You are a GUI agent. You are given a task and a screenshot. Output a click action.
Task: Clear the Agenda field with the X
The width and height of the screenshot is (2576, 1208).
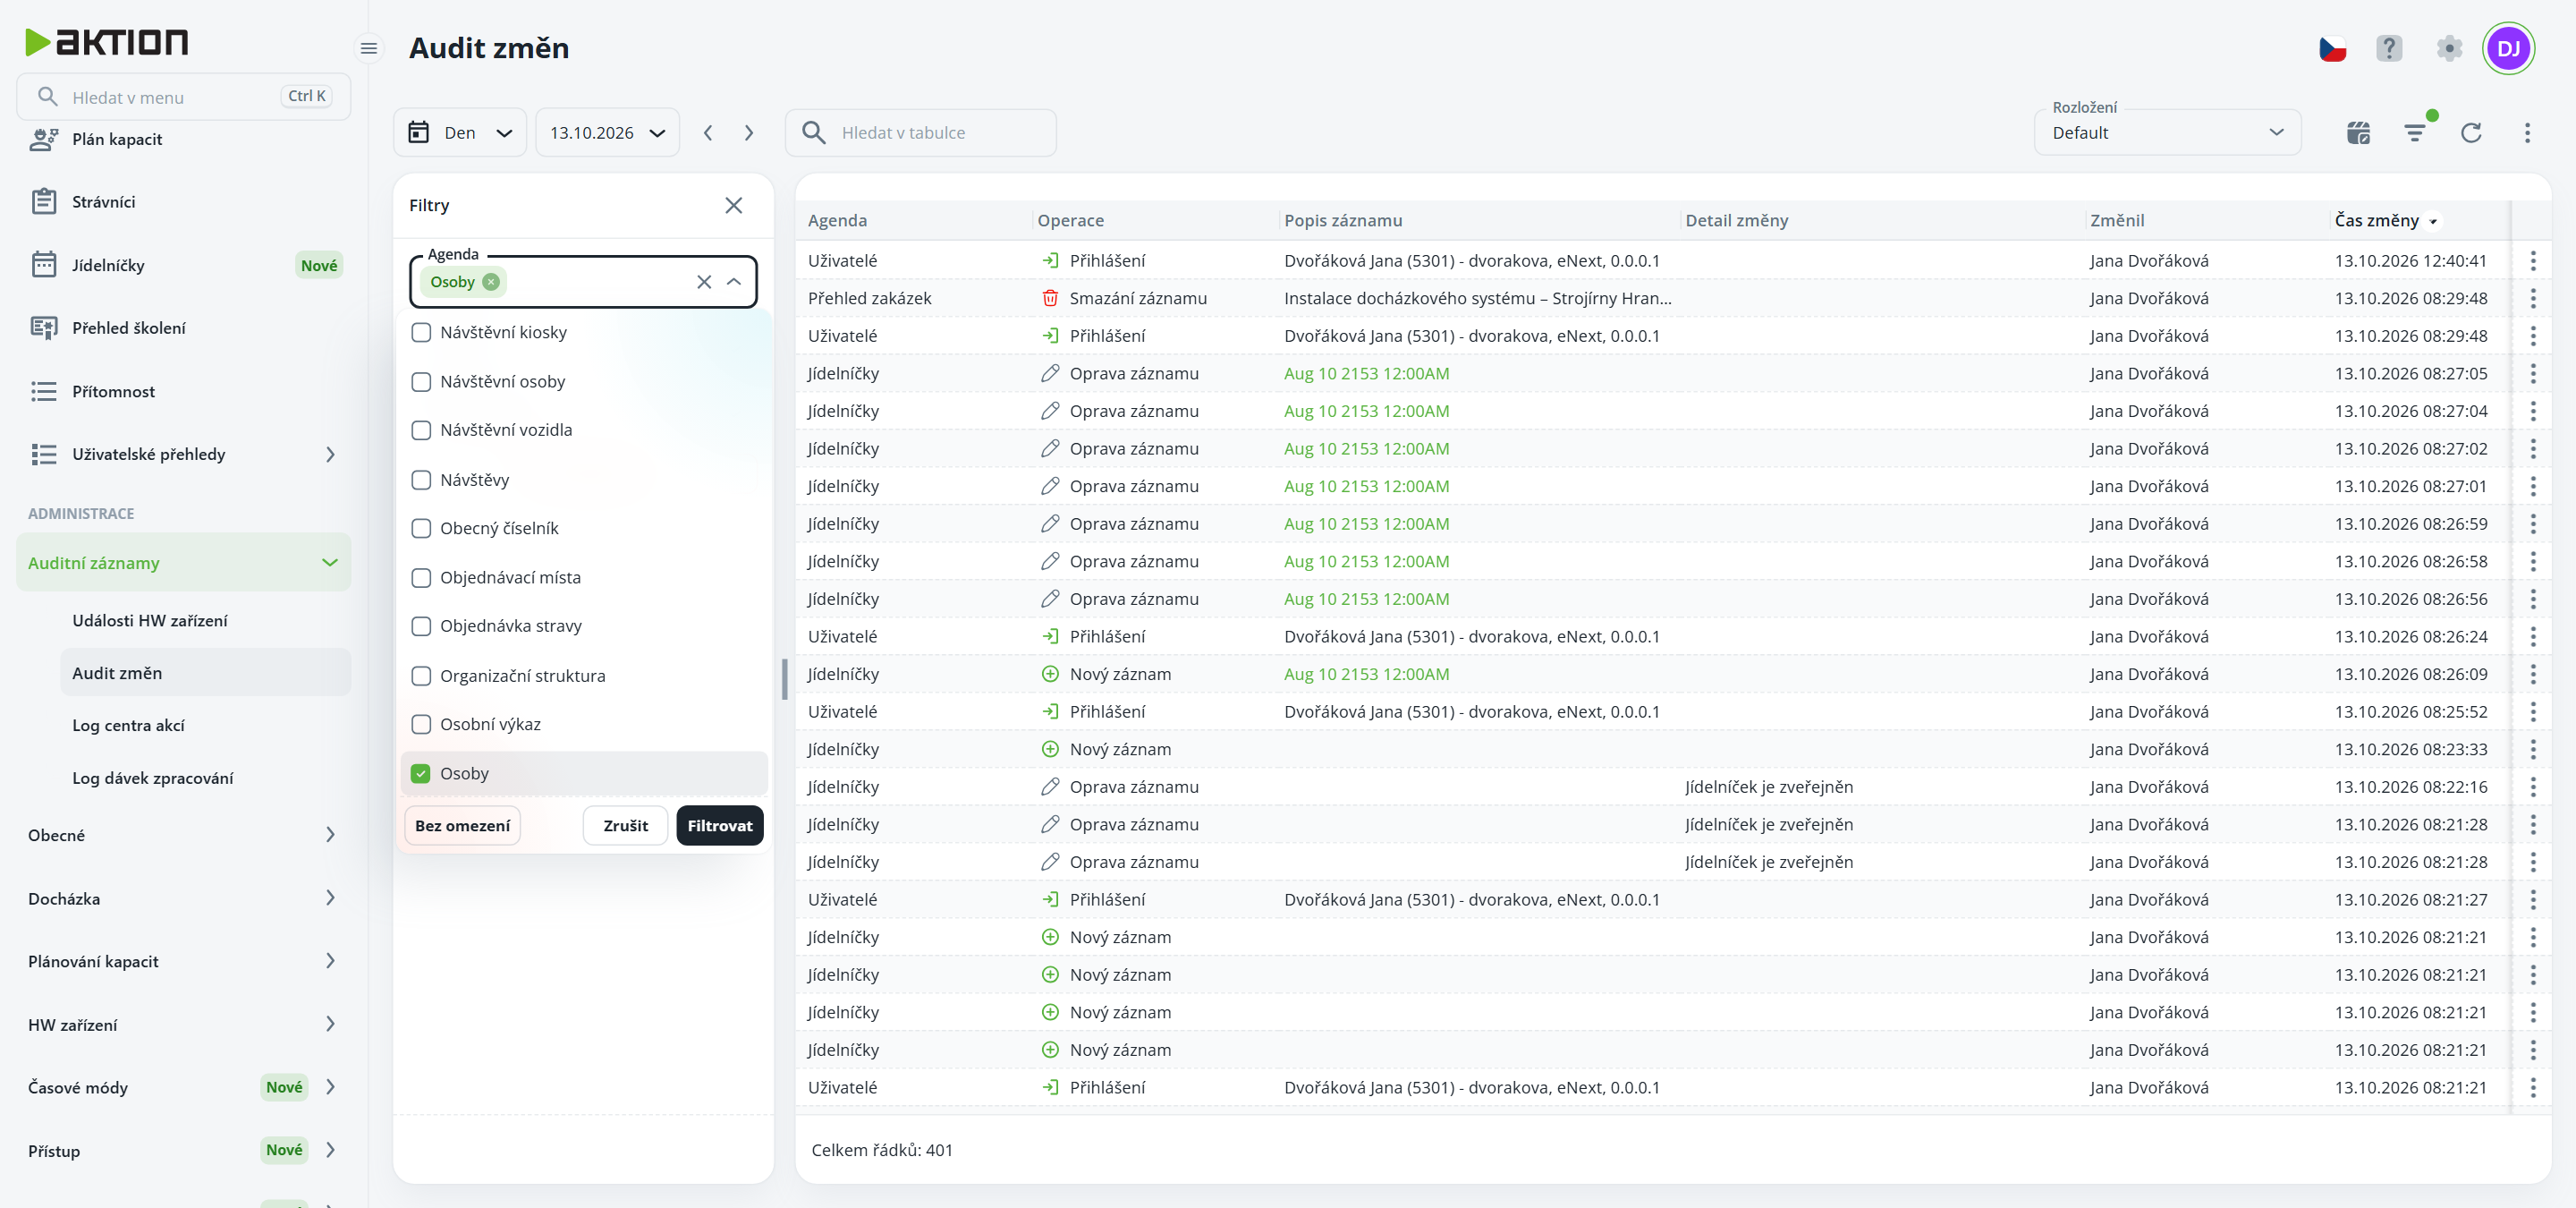(704, 282)
